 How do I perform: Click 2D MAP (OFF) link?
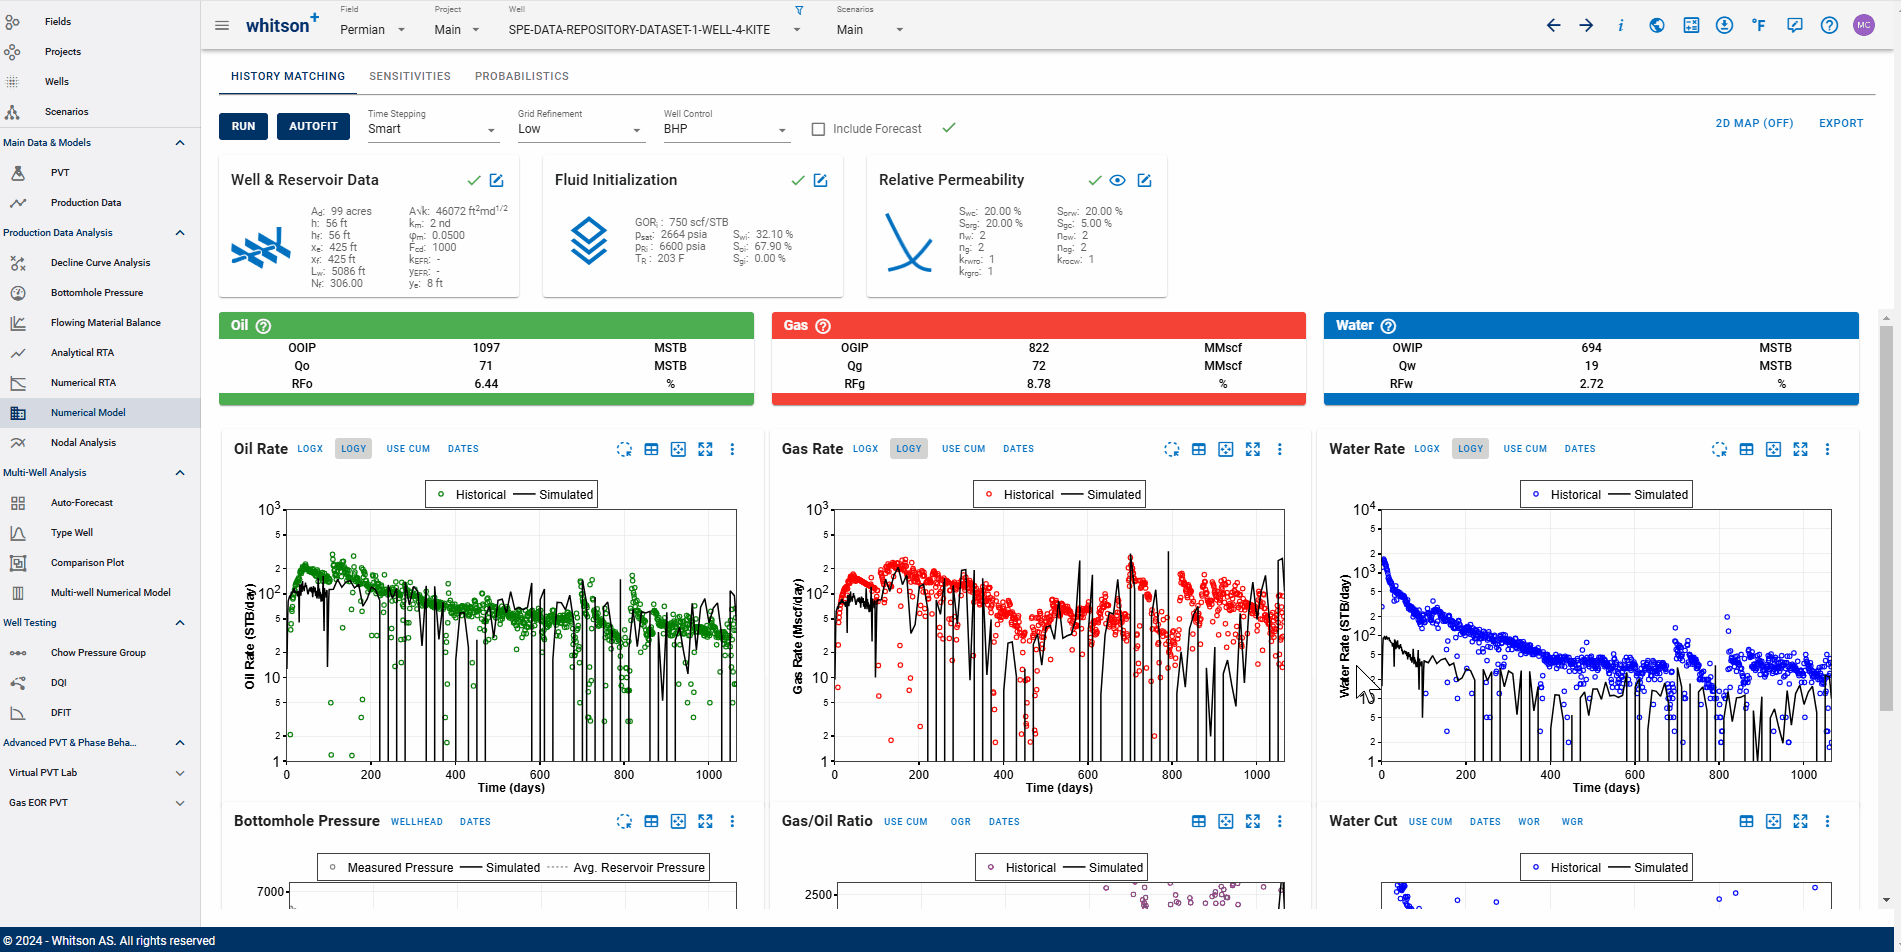[x=1754, y=124]
